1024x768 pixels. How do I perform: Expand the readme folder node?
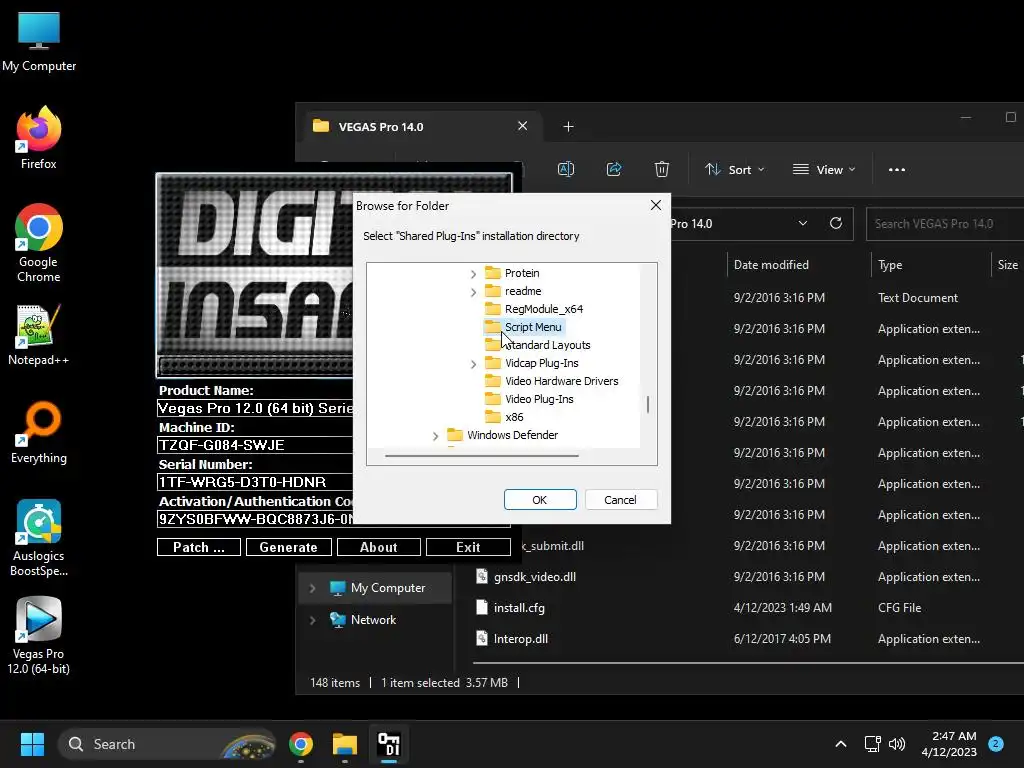click(473, 292)
